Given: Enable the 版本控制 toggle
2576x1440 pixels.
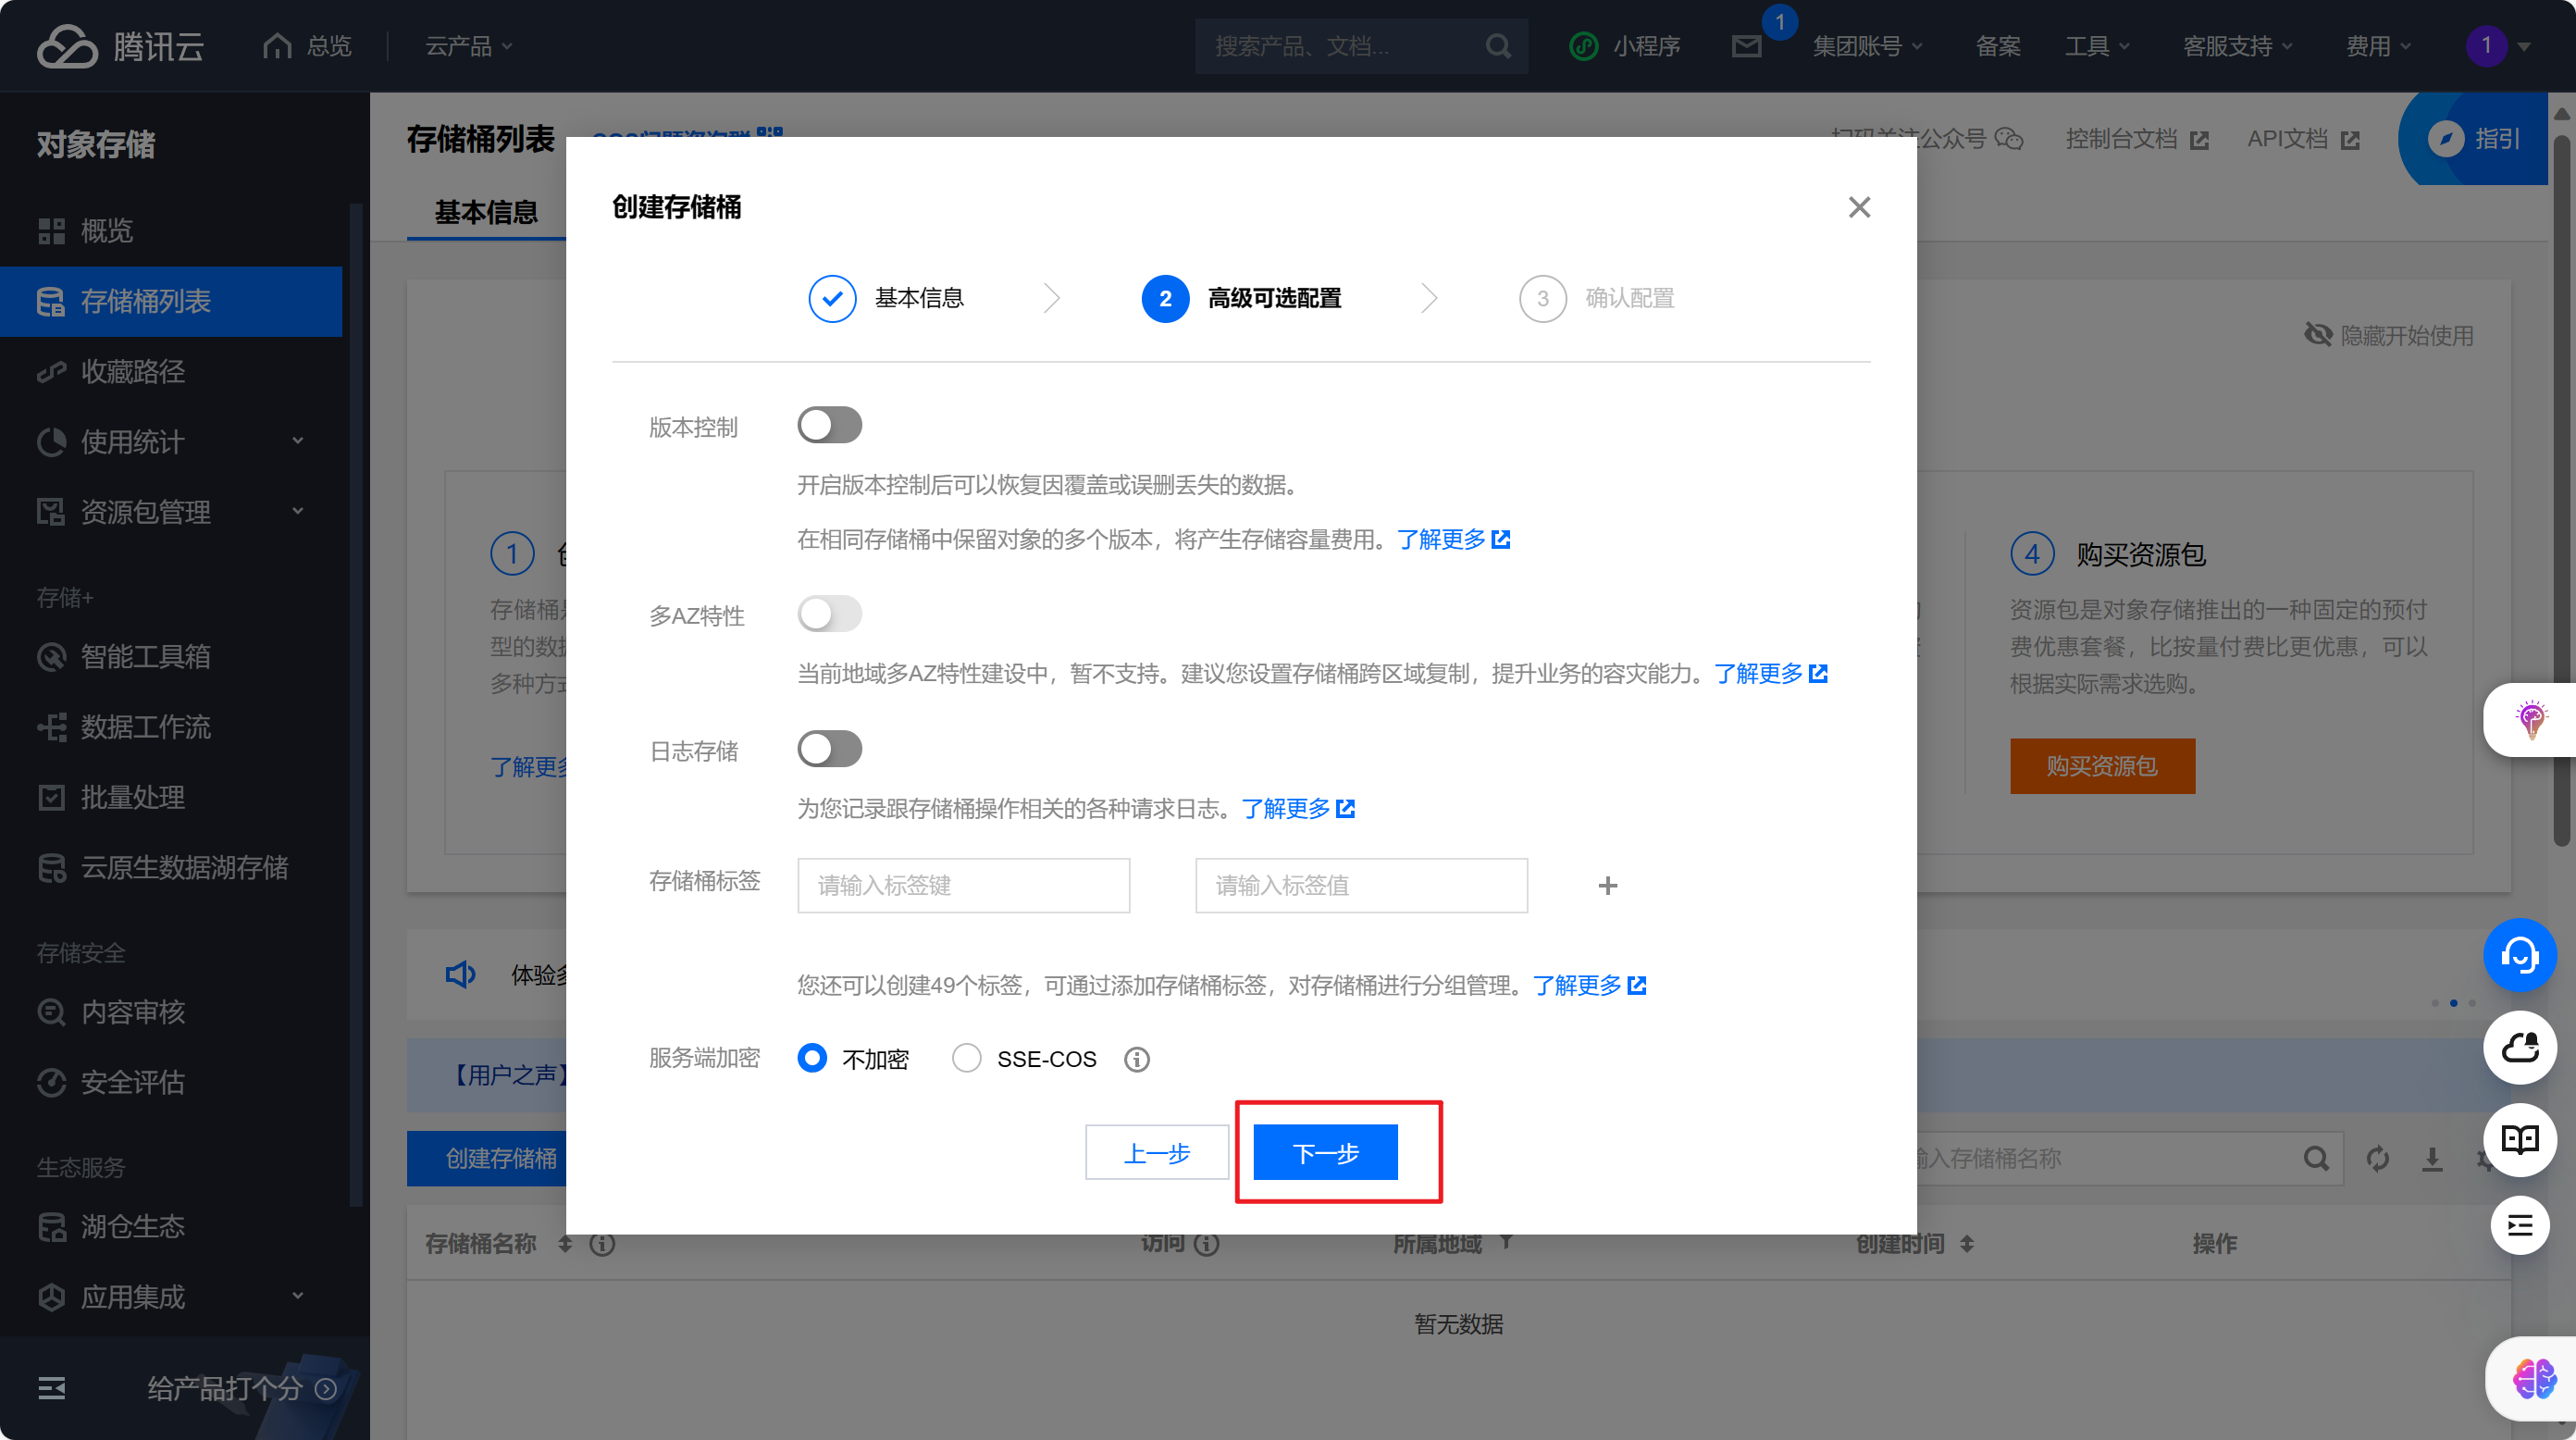Looking at the screenshot, I should pyautogui.click(x=829, y=425).
